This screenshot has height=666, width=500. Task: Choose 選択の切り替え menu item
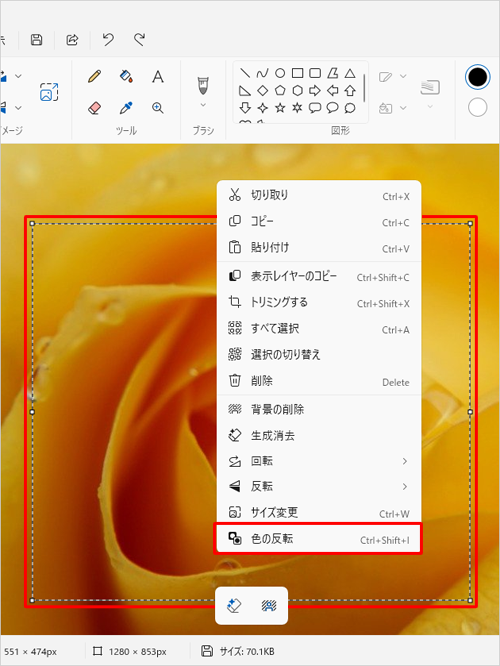319,355
